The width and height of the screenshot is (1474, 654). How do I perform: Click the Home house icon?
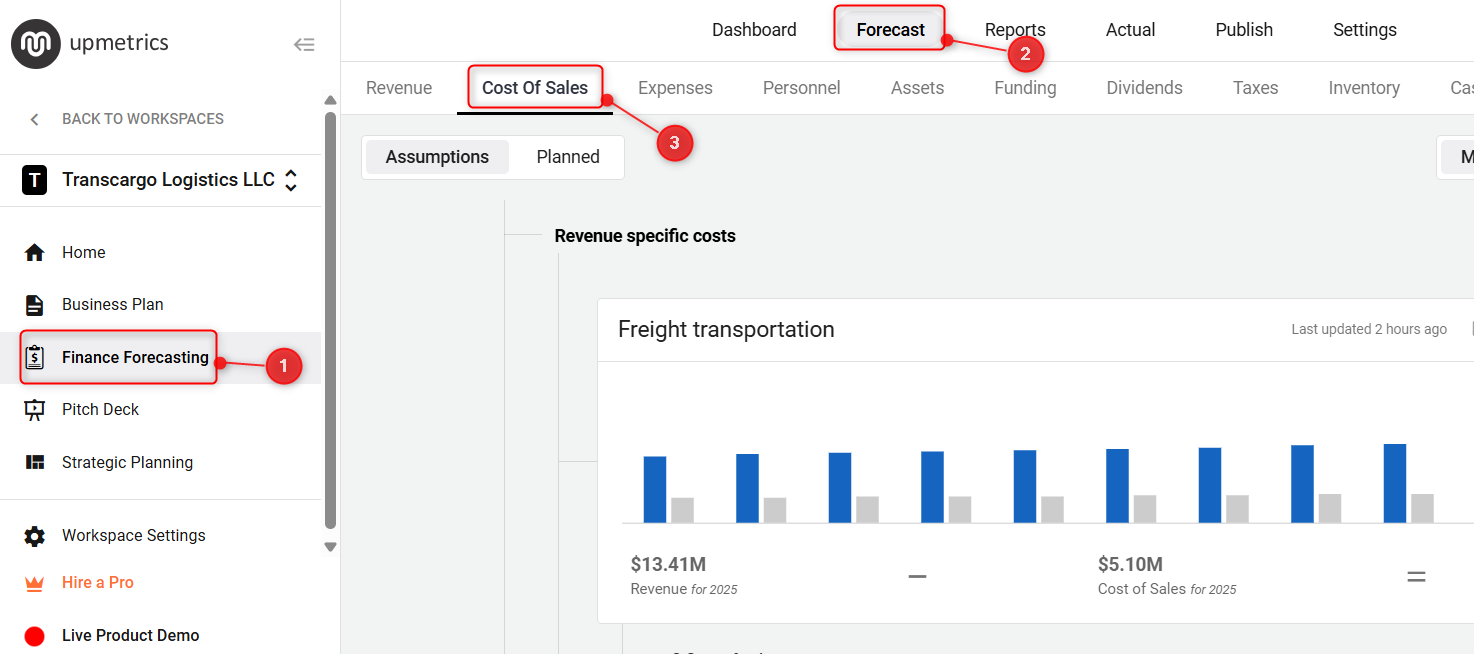click(x=35, y=253)
